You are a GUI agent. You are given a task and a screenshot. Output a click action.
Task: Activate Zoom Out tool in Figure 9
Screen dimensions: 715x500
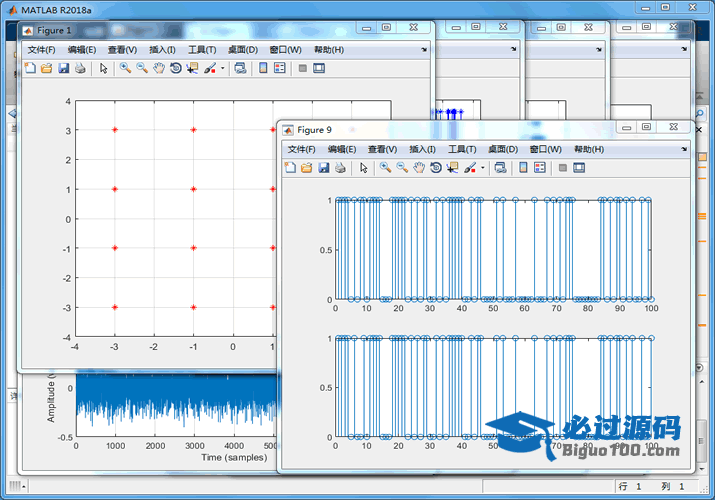[x=402, y=168]
